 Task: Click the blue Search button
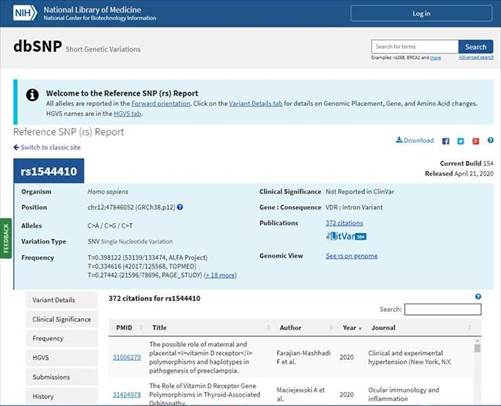[476, 47]
